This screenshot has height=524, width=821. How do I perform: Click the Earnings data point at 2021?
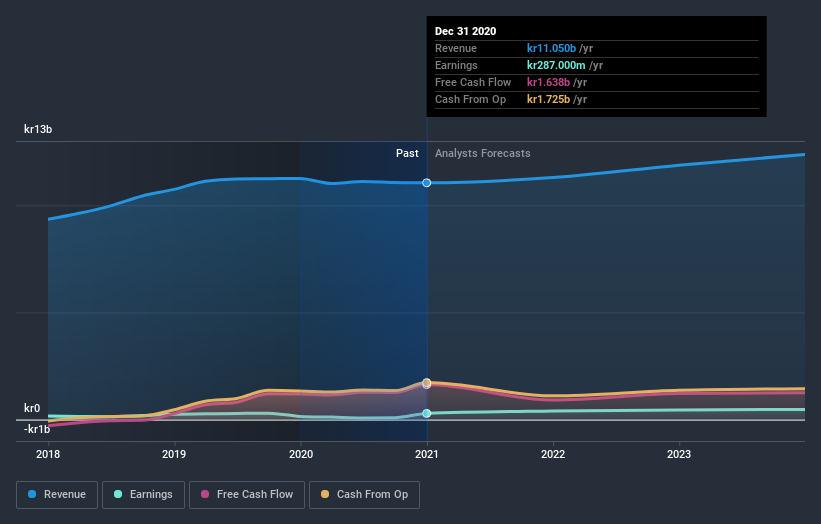point(427,413)
